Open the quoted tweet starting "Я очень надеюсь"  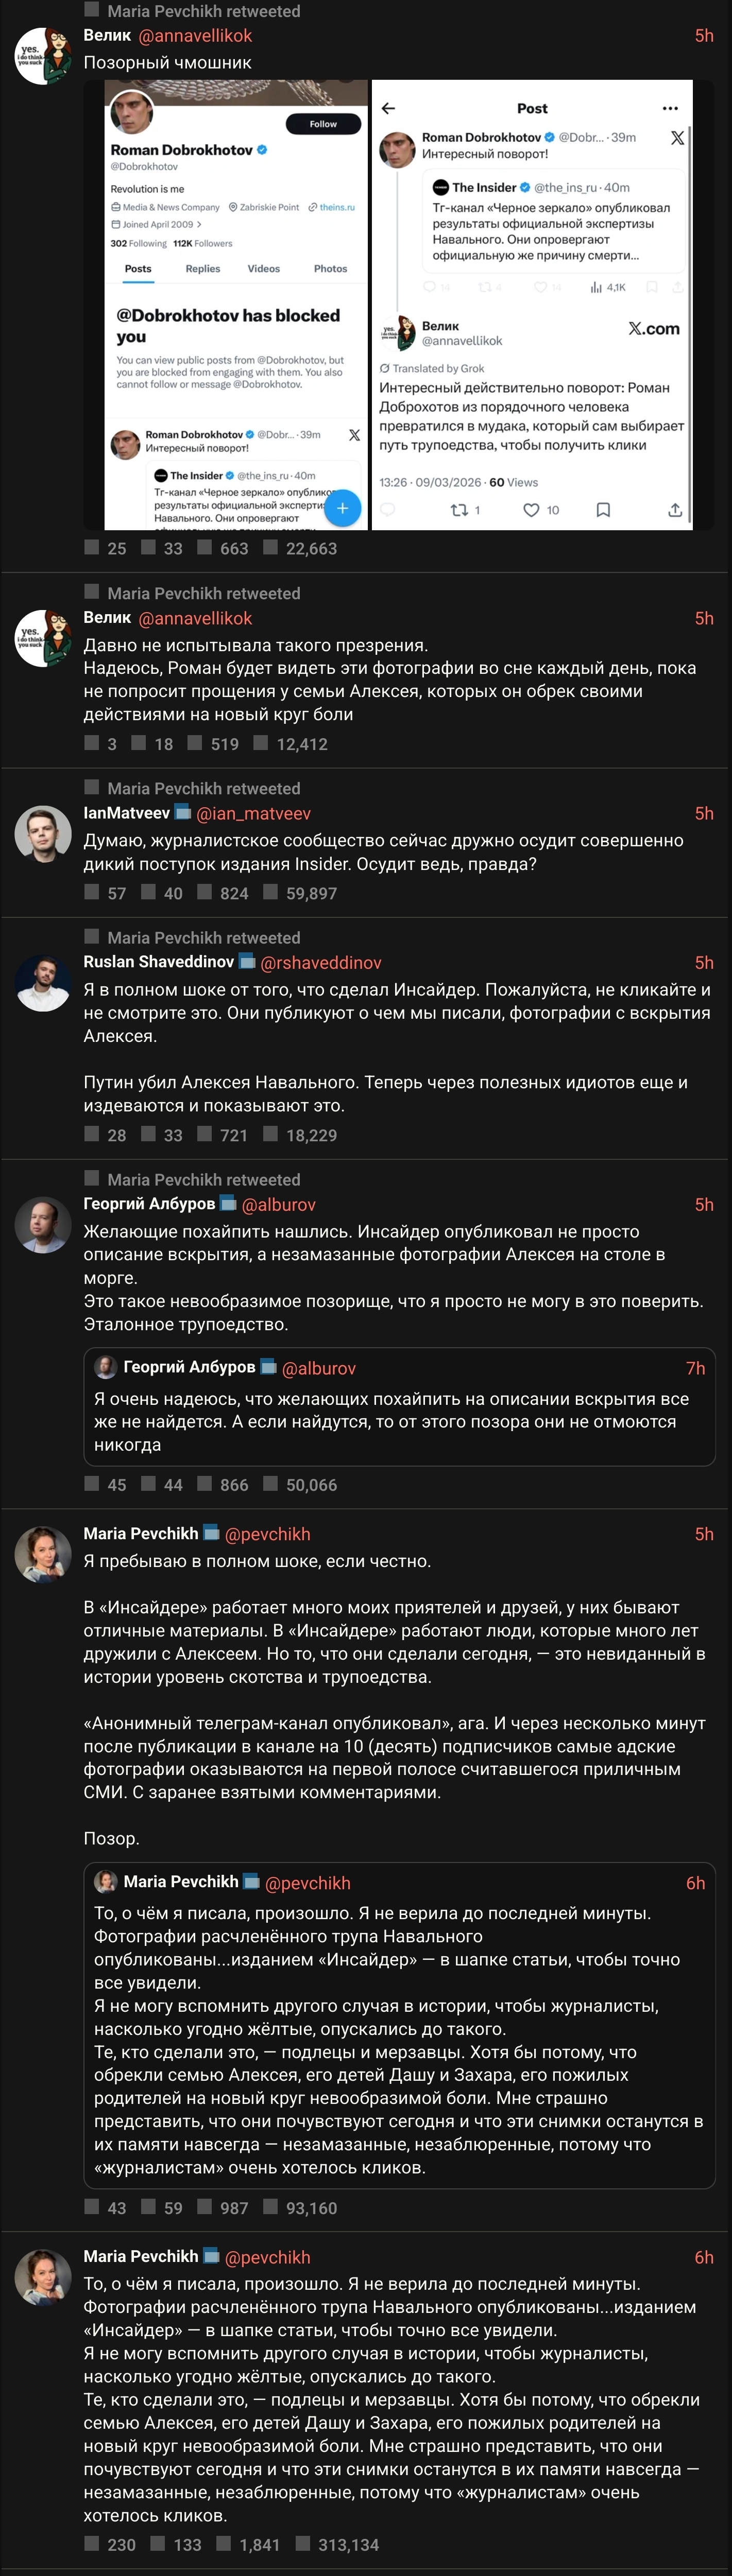point(399,1421)
